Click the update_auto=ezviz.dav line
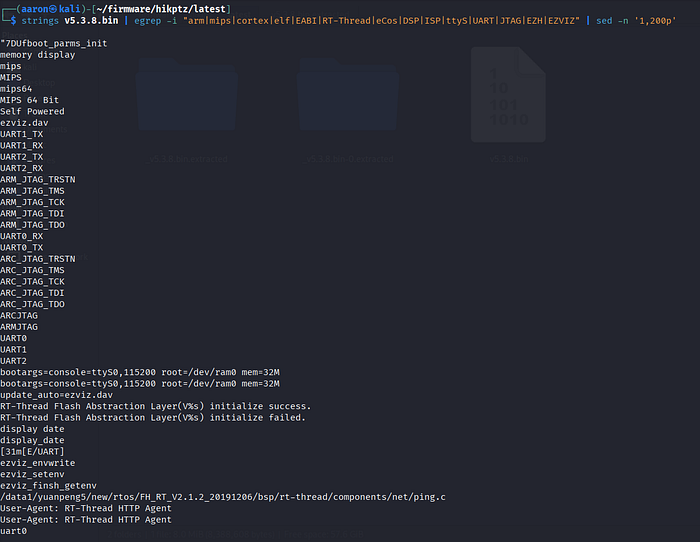Image resolution: width=700 pixels, height=542 pixels. (56, 395)
